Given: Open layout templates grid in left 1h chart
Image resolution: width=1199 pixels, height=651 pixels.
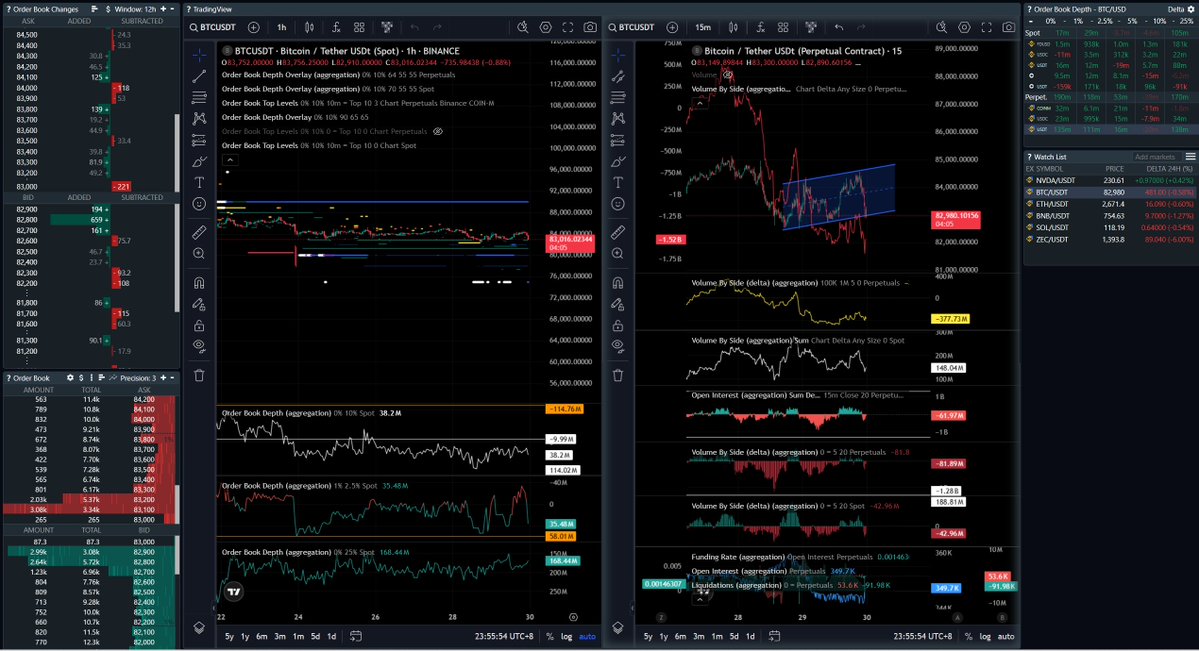Looking at the screenshot, I should (359, 28).
